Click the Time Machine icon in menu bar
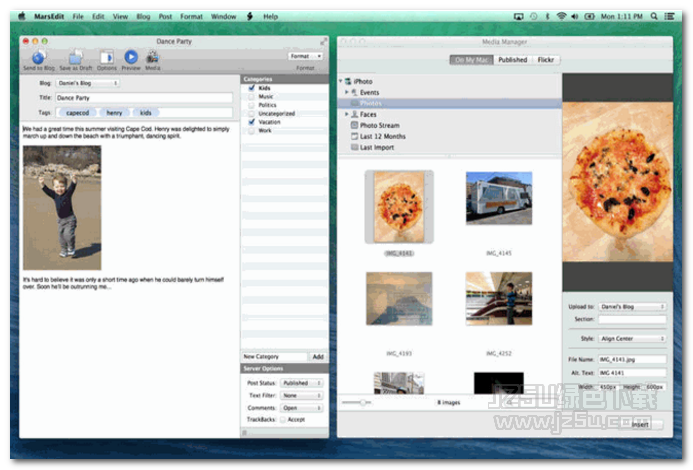The image size is (693, 470). coord(533,16)
